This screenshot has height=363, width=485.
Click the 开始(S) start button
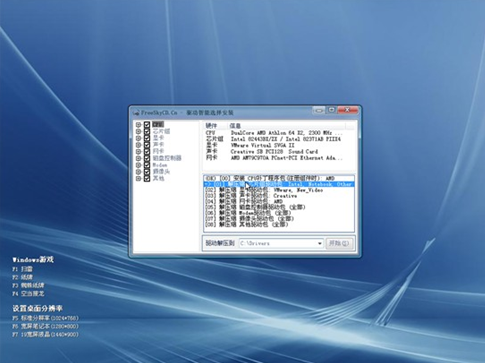click(338, 243)
